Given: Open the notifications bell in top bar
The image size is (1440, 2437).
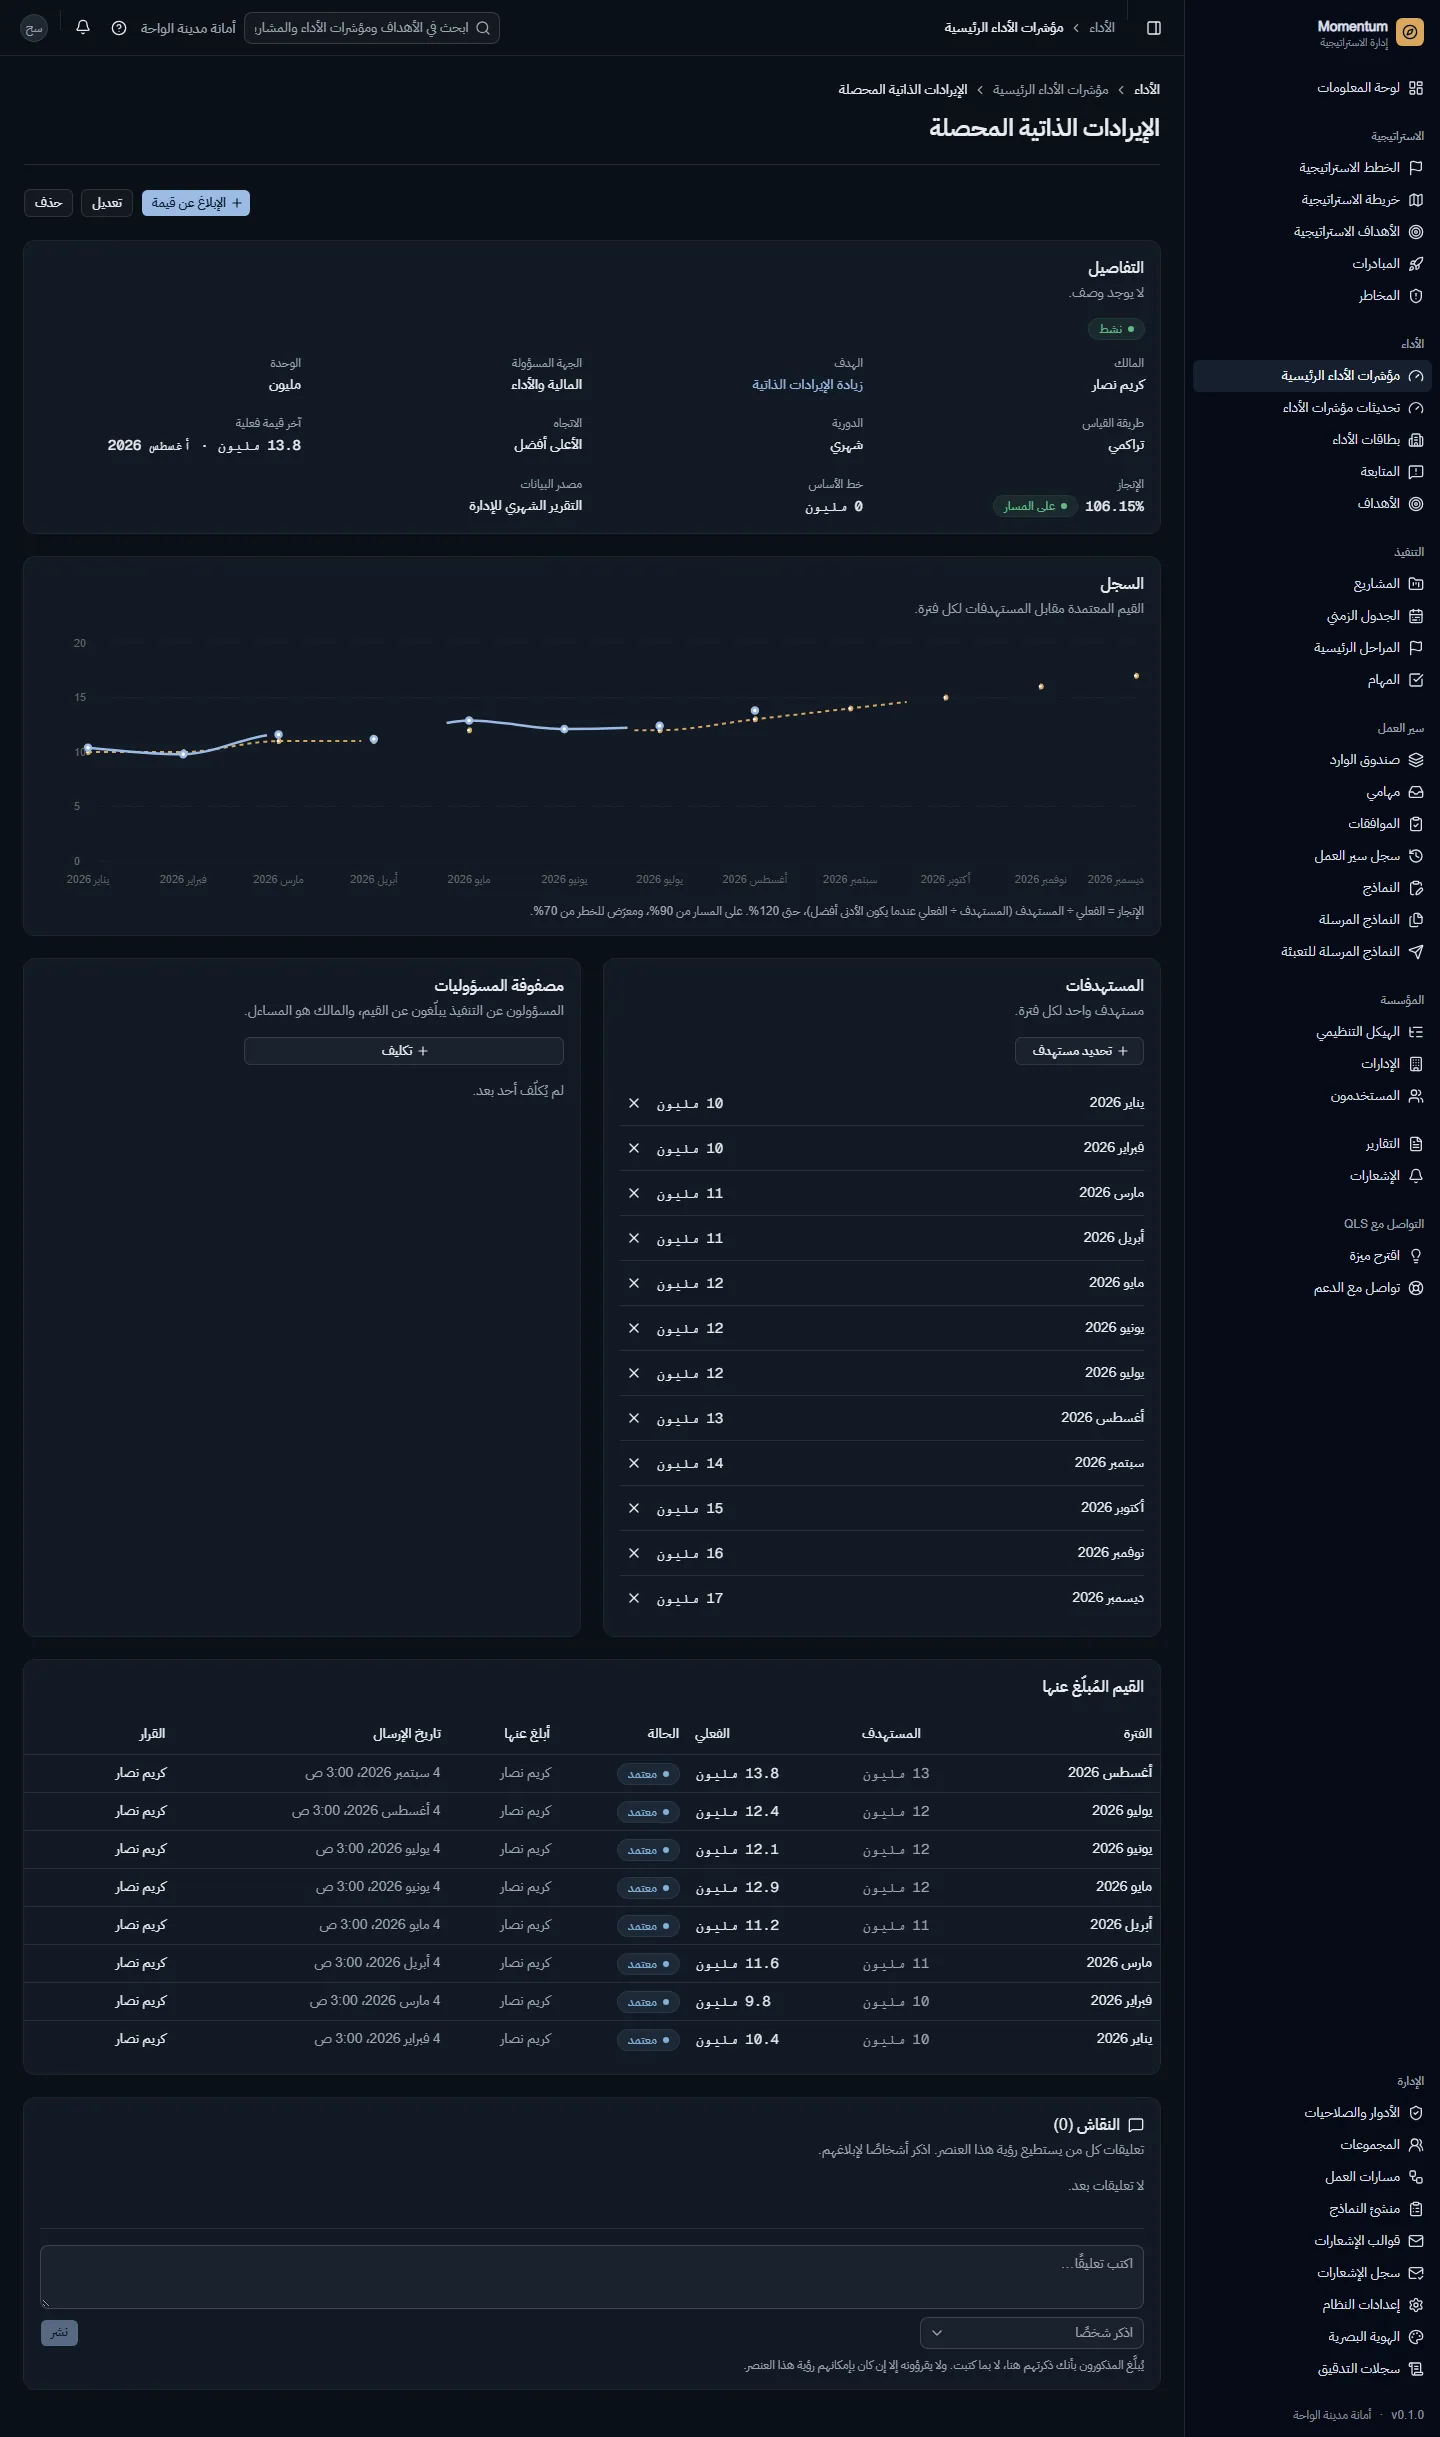Looking at the screenshot, I should pos(83,27).
